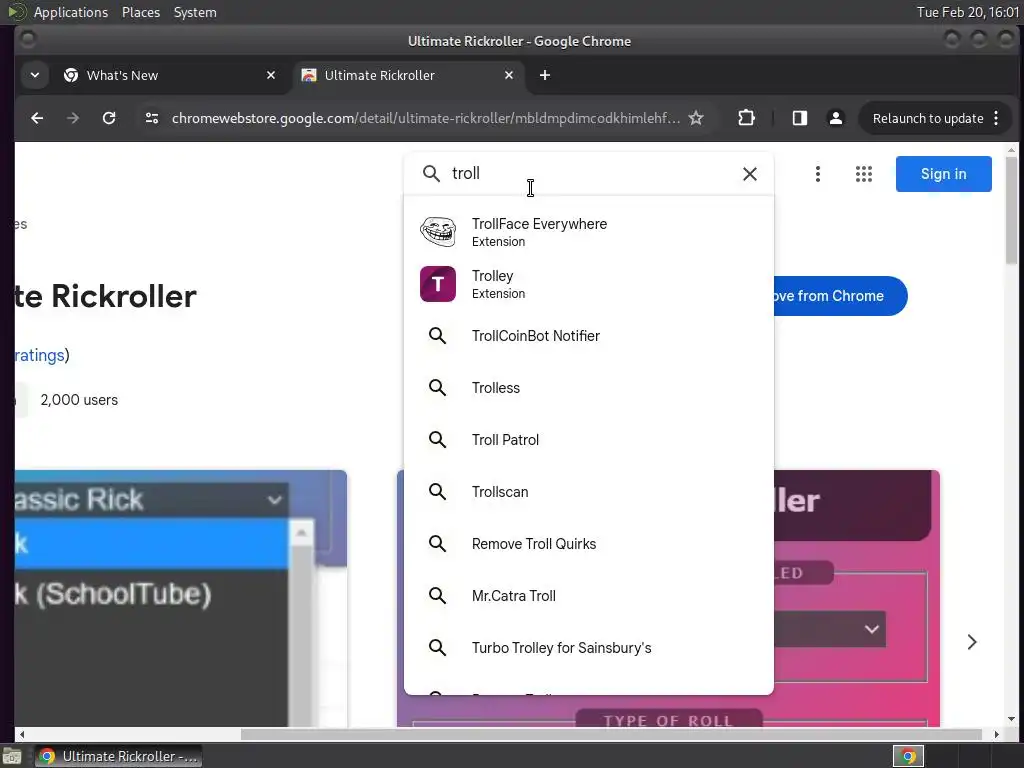
Task: Show next screenshot with the right chevron
Action: (x=972, y=642)
